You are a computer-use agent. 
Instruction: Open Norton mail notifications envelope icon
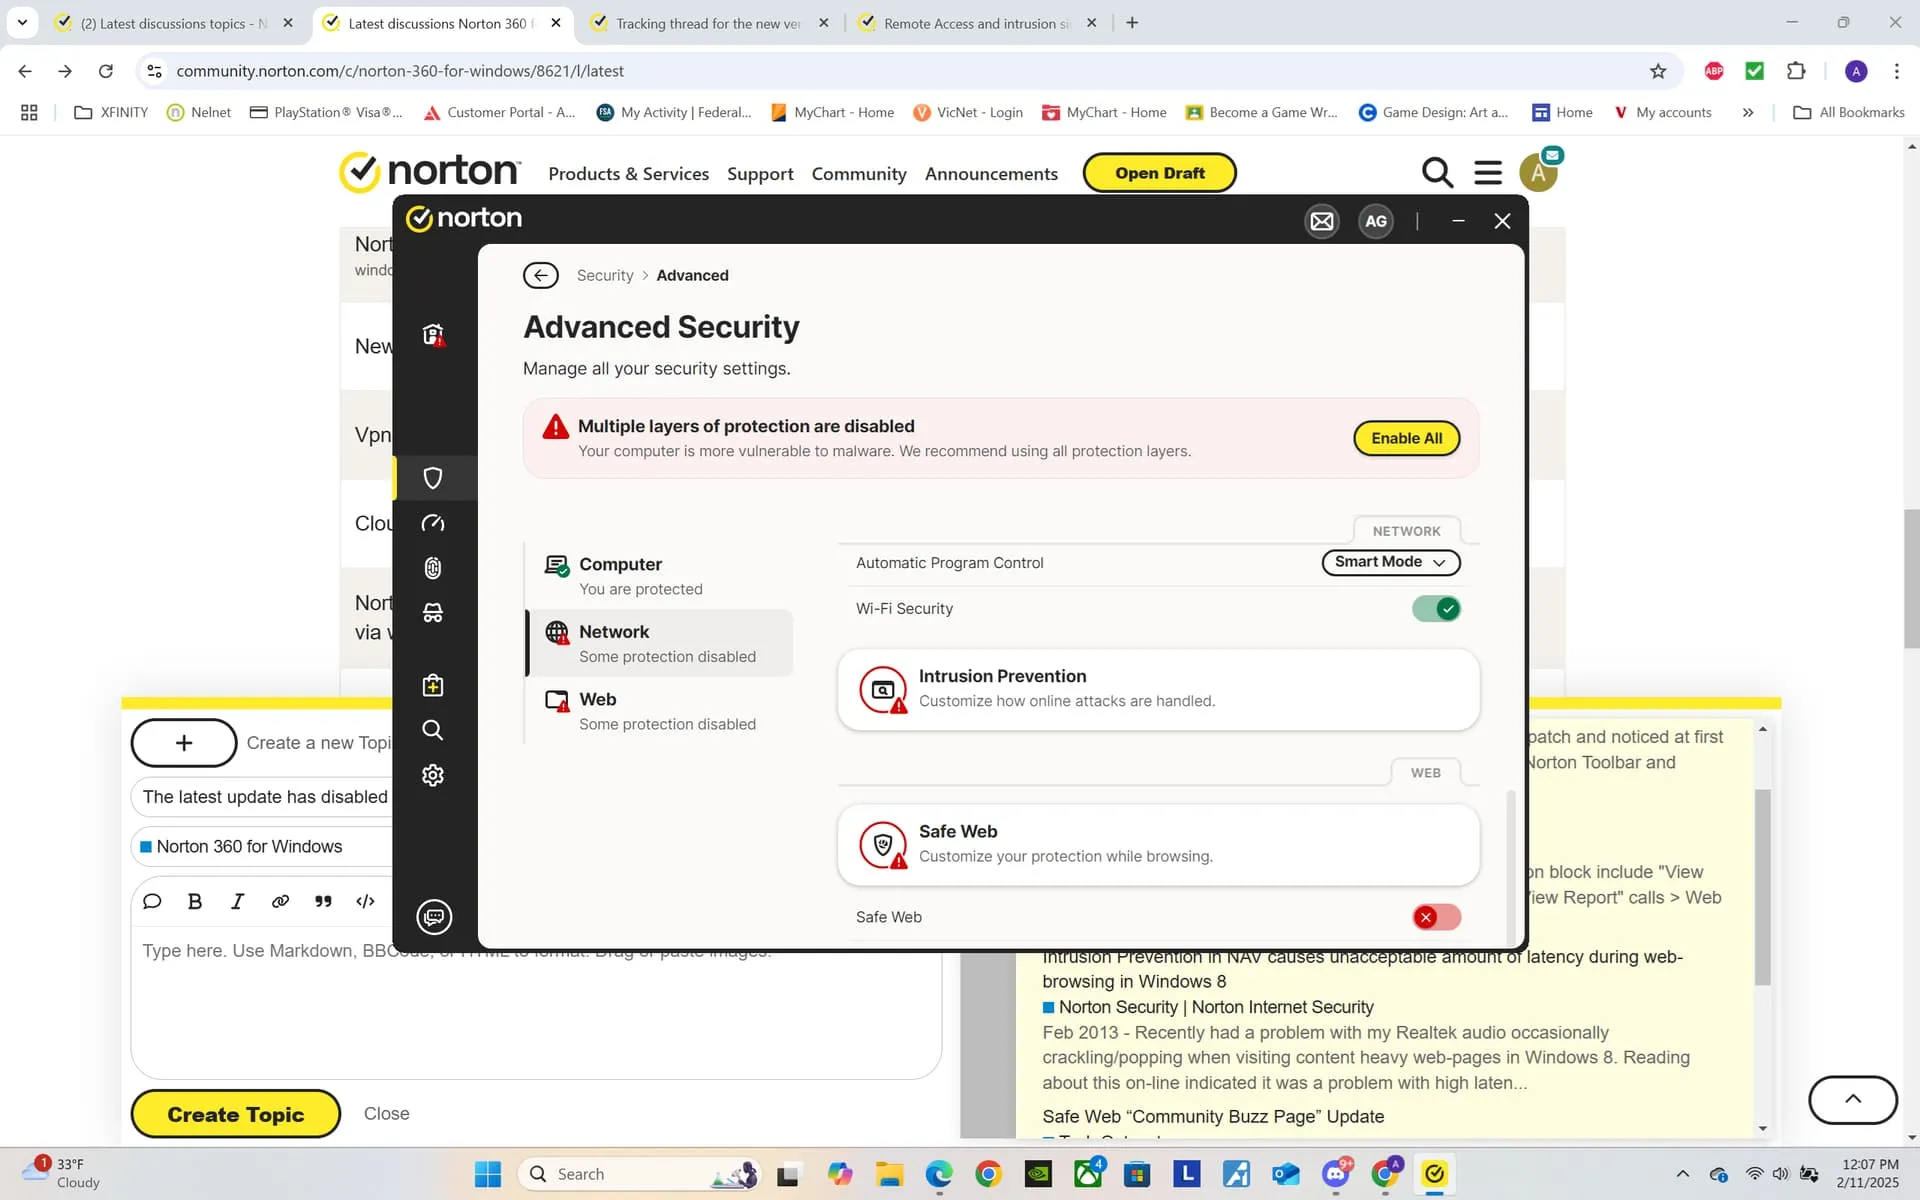pyautogui.click(x=1322, y=221)
